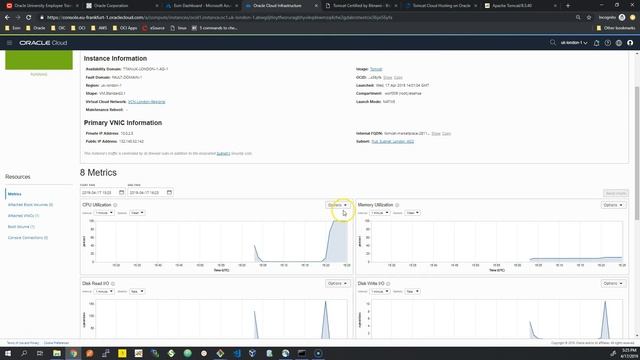640x360 pixels.
Task: Select Metrics in Resources sidebar
Action: pyautogui.click(x=15, y=194)
